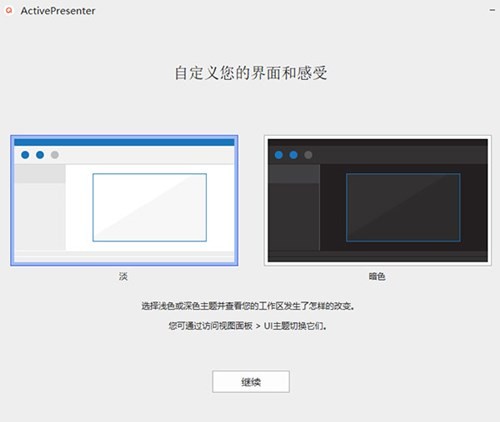Select the dark theme preview thumbnail
The image size is (500, 422).
pos(378,200)
